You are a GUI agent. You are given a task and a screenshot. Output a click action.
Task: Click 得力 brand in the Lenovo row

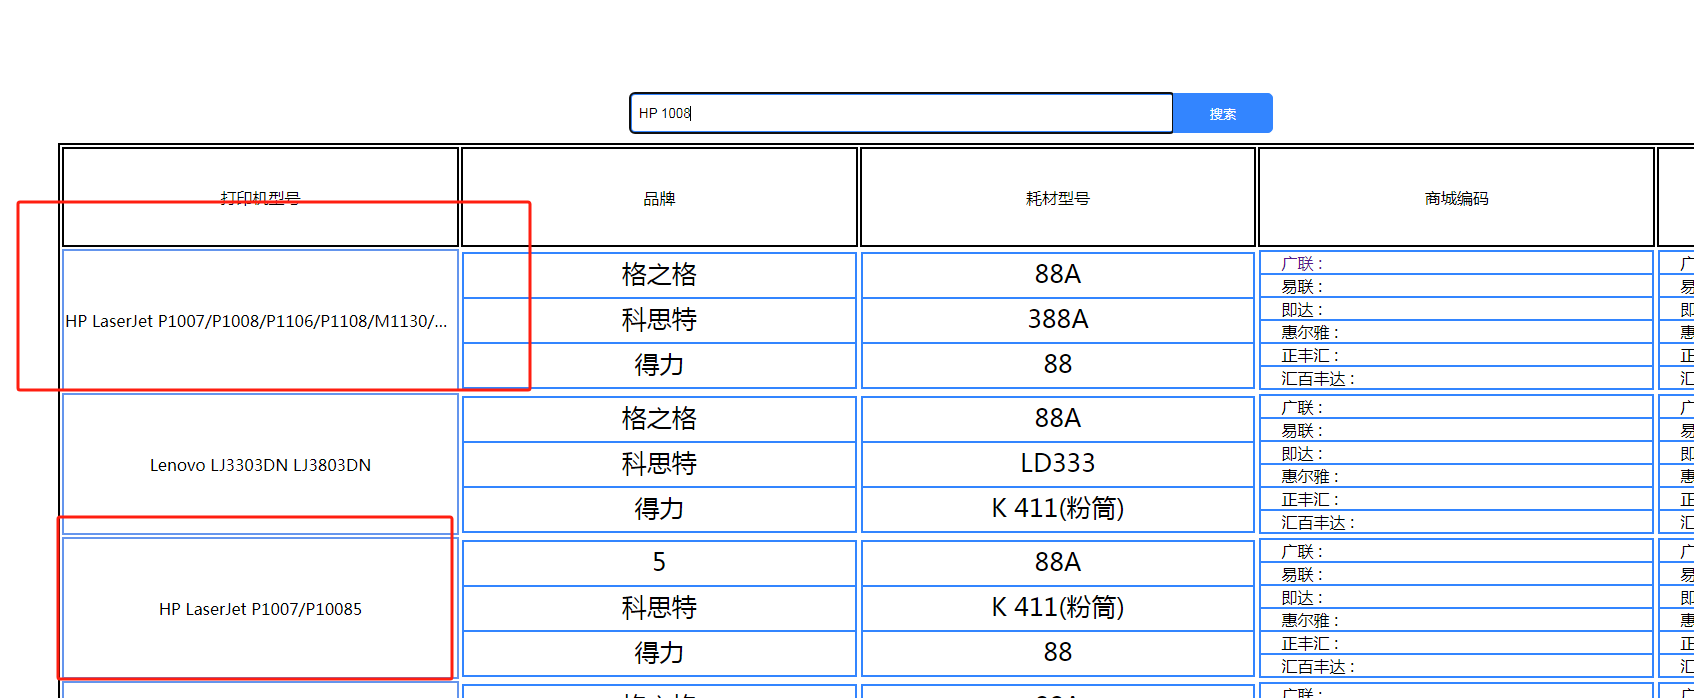click(x=659, y=509)
